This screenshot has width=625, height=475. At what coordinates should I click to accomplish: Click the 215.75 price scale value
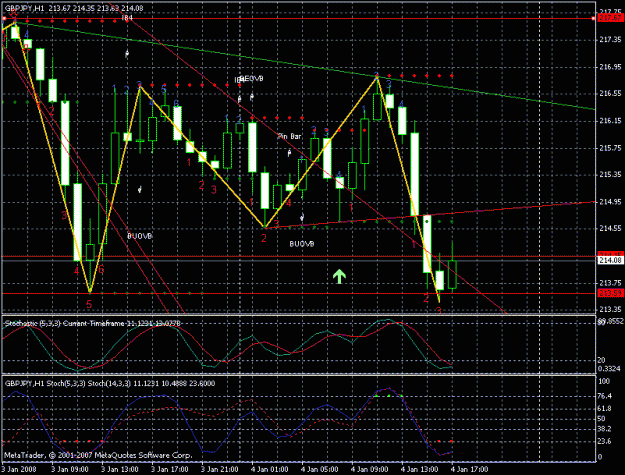[610, 148]
